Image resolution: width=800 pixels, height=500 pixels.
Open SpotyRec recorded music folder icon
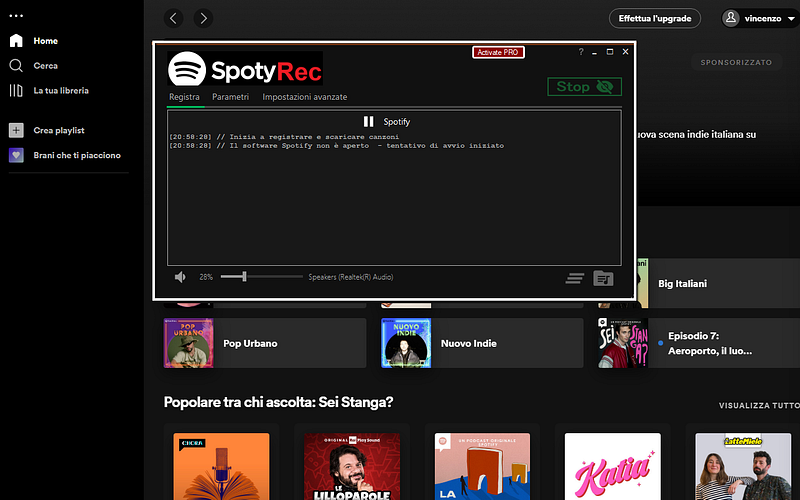pyautogui.click(x=603, y=279)
